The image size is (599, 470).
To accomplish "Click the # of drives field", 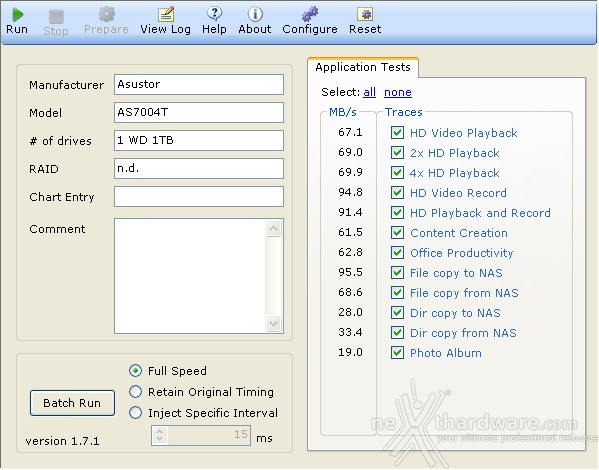I will point(199,140).
